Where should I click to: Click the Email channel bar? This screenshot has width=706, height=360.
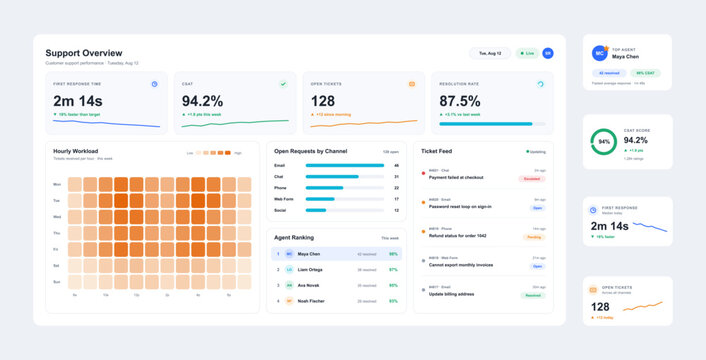point(345,166)
